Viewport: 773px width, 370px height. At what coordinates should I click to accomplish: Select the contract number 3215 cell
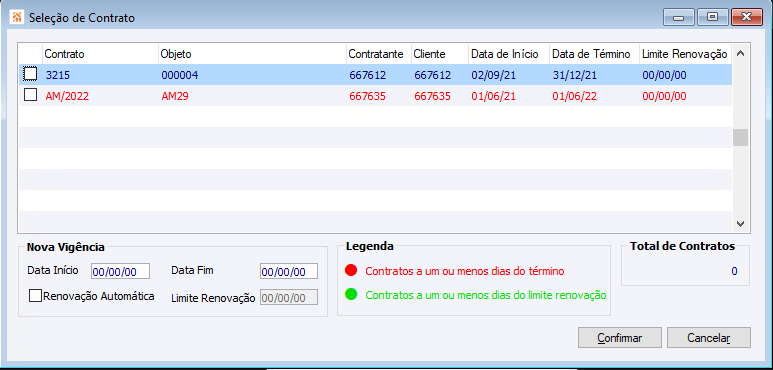coord(57,75)
